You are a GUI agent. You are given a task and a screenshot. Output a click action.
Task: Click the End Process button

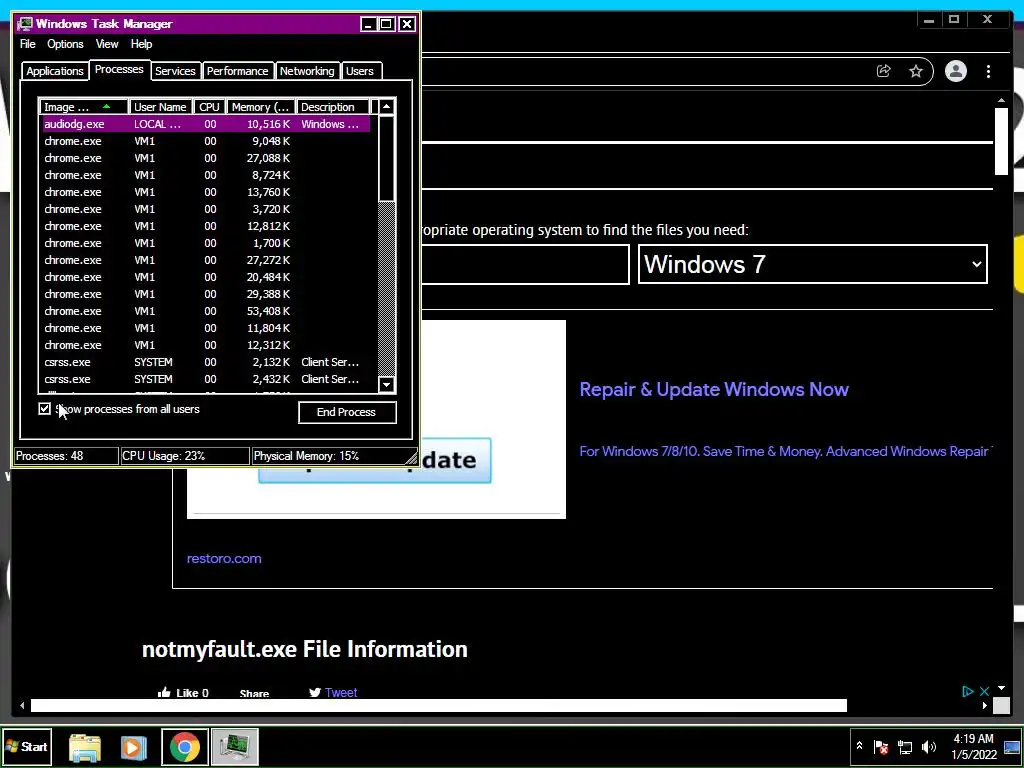(347, 412)
